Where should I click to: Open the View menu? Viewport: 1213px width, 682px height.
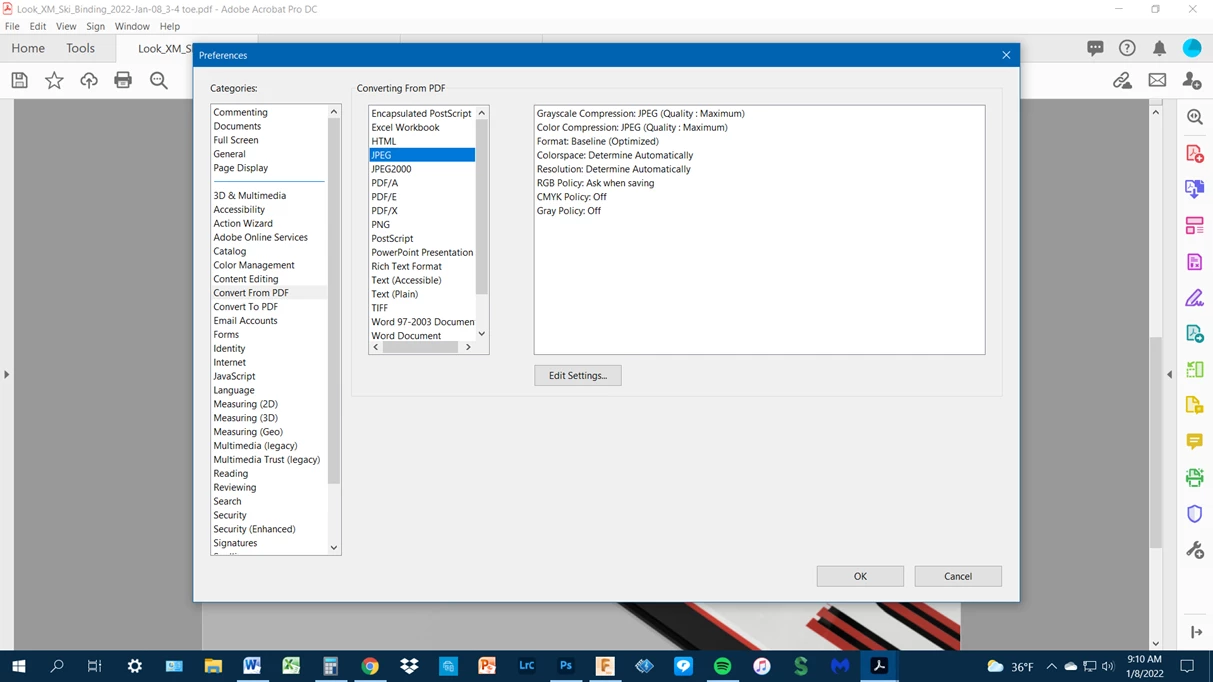[x=66, y=26]
